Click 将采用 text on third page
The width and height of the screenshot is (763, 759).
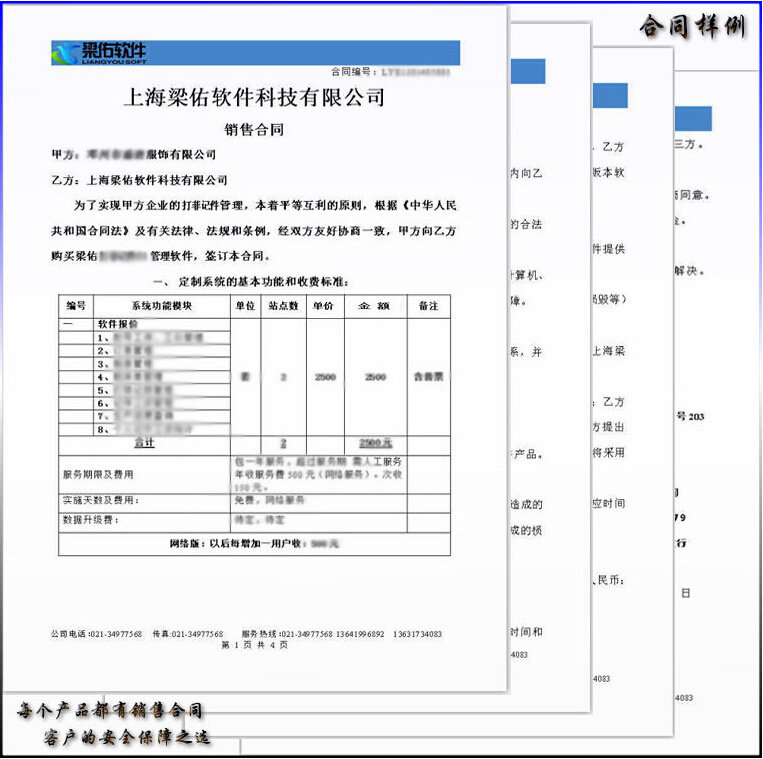[608, 452]
